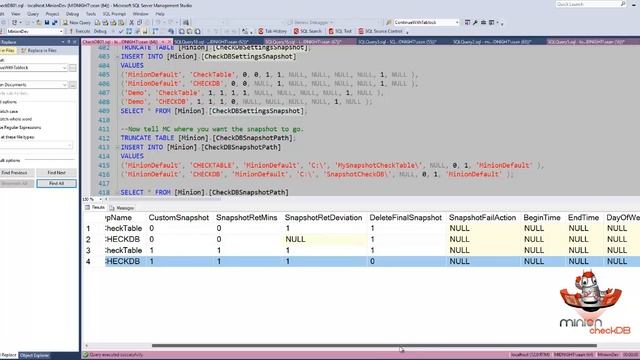The image size is (640, 360).
Task: Open SQL Source Control
Action: pos(380,31)
